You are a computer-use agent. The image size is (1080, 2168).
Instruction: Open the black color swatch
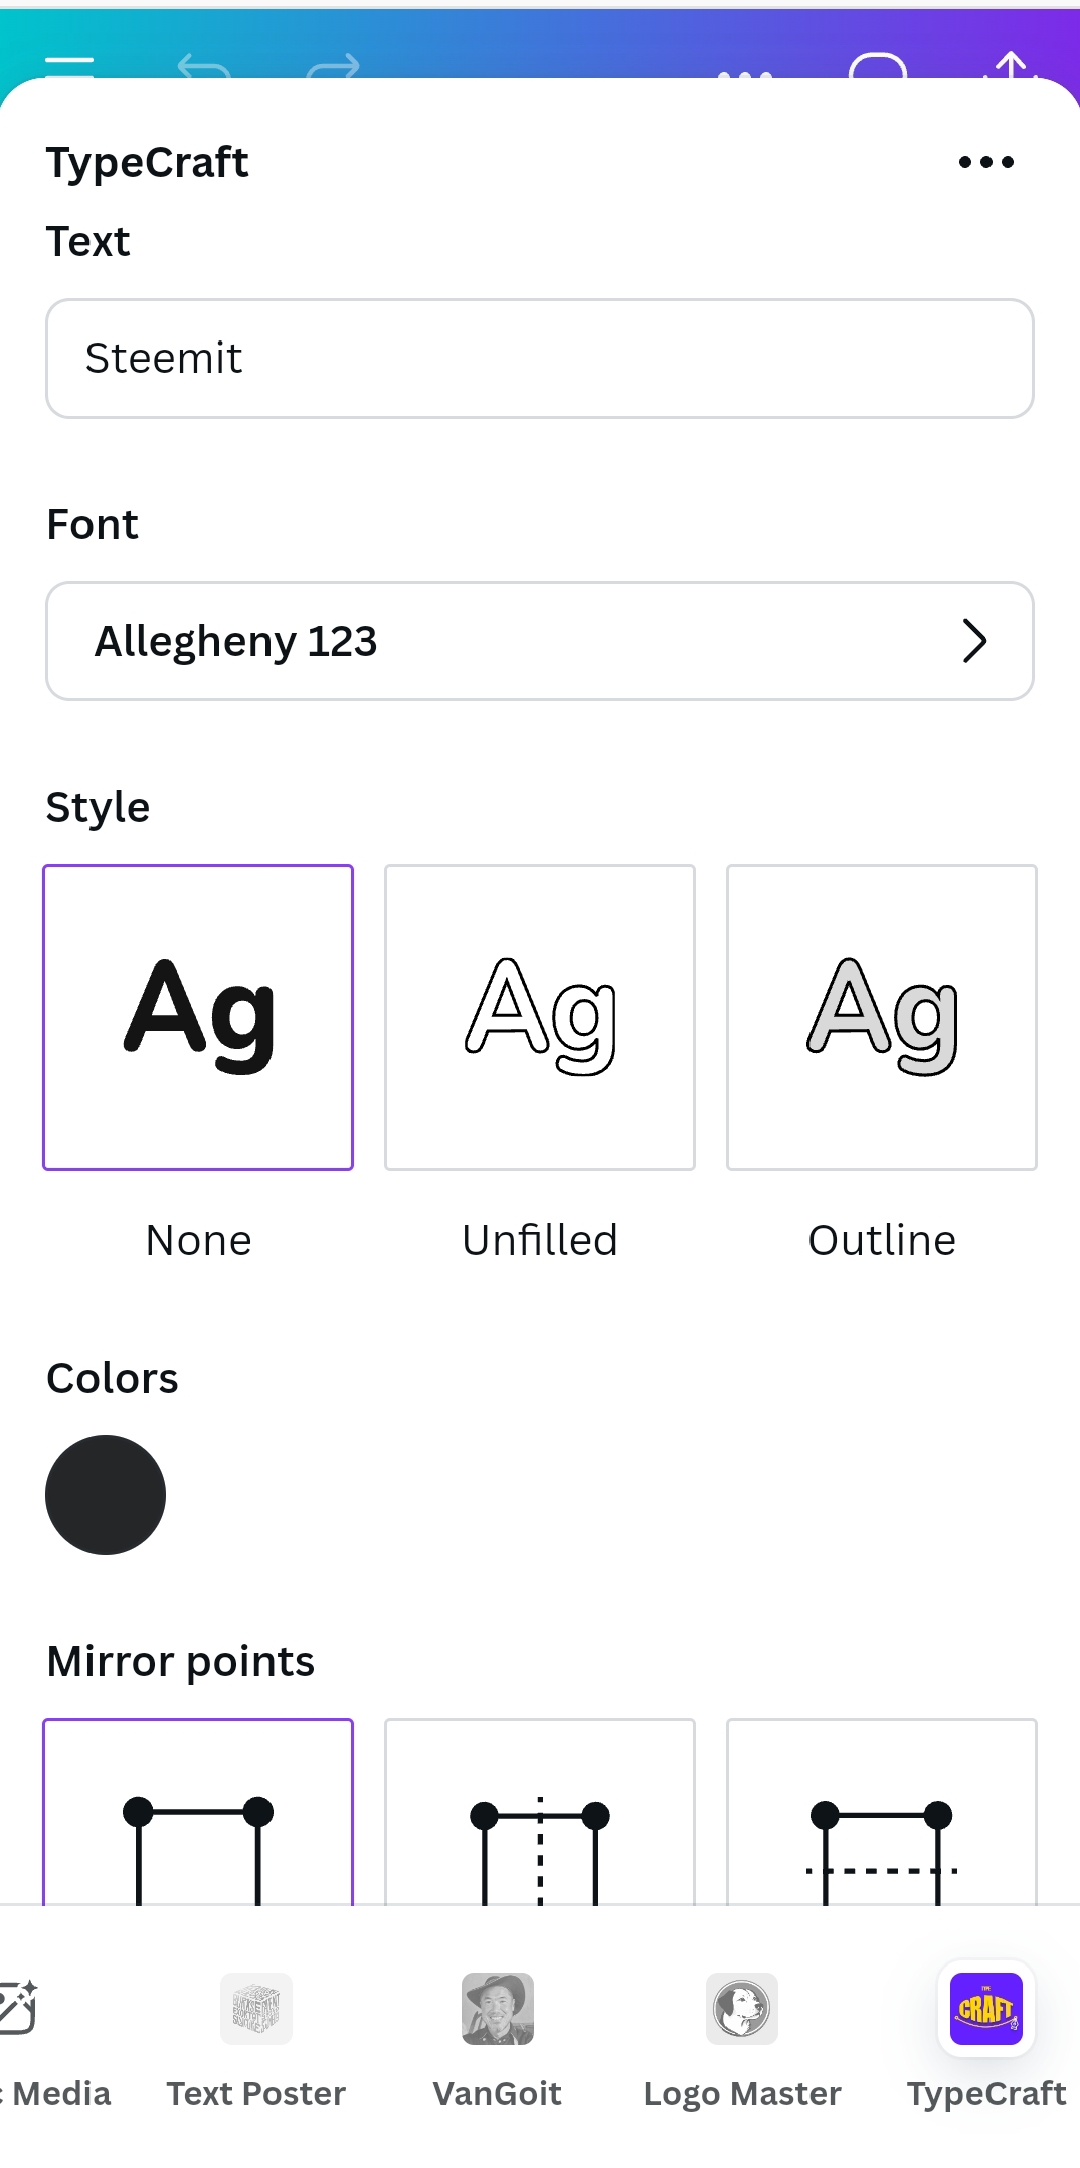tap(105, 1495)
